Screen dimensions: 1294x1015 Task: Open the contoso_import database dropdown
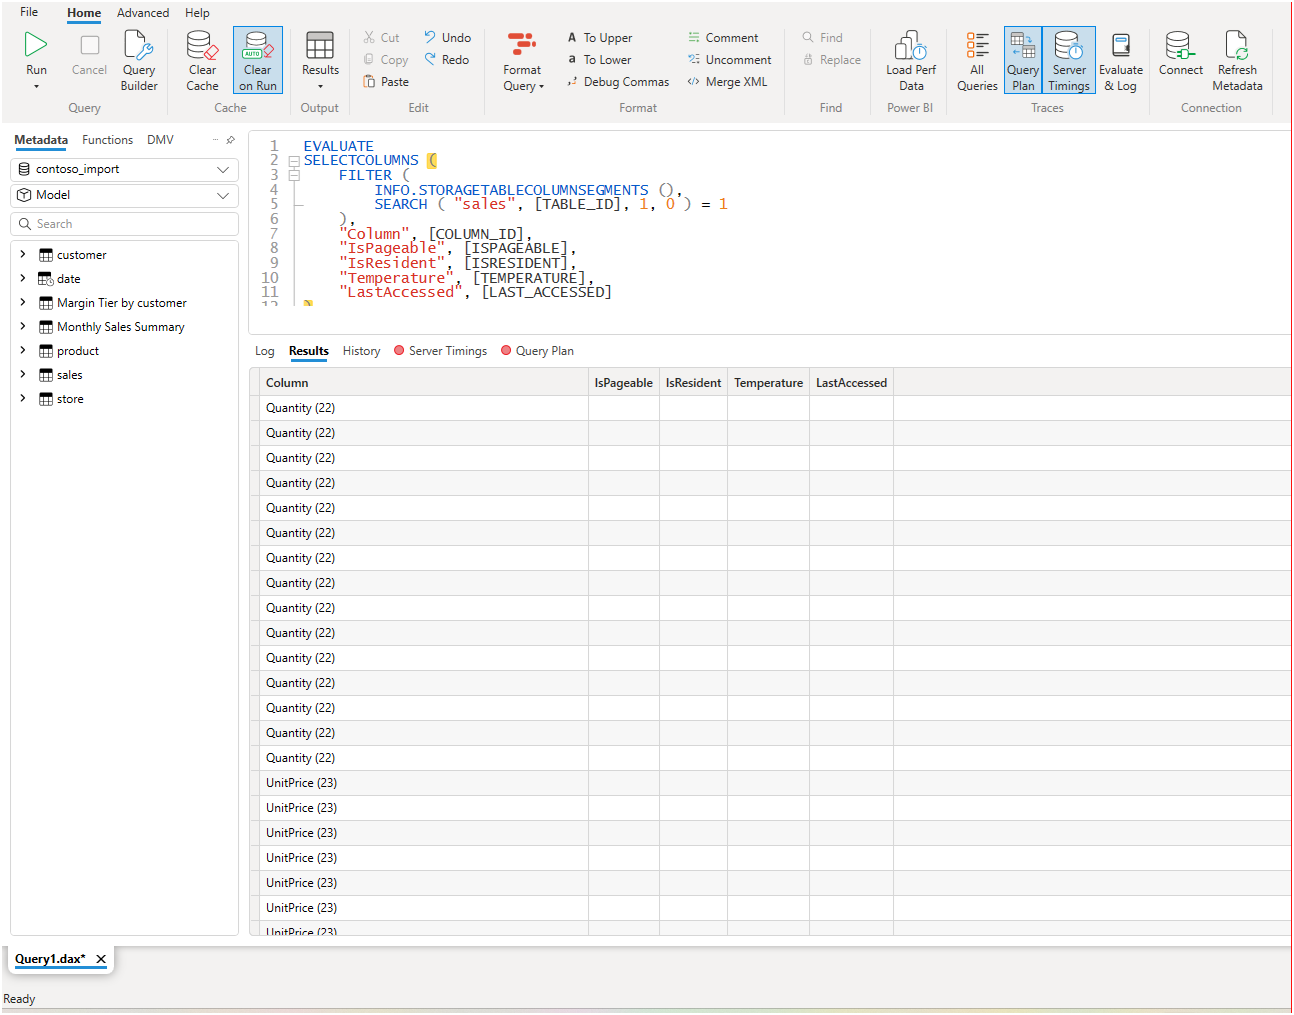point(125,170)
